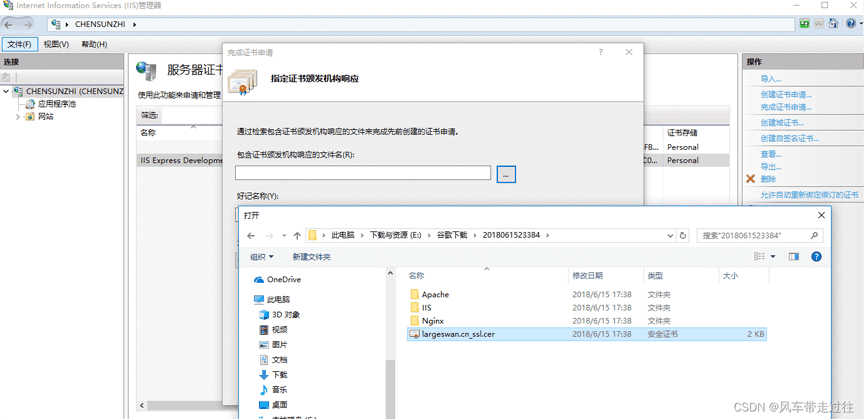Click the green refresh page icon in IIS toolbar
The image size is (864, 419).
(805, 24)
